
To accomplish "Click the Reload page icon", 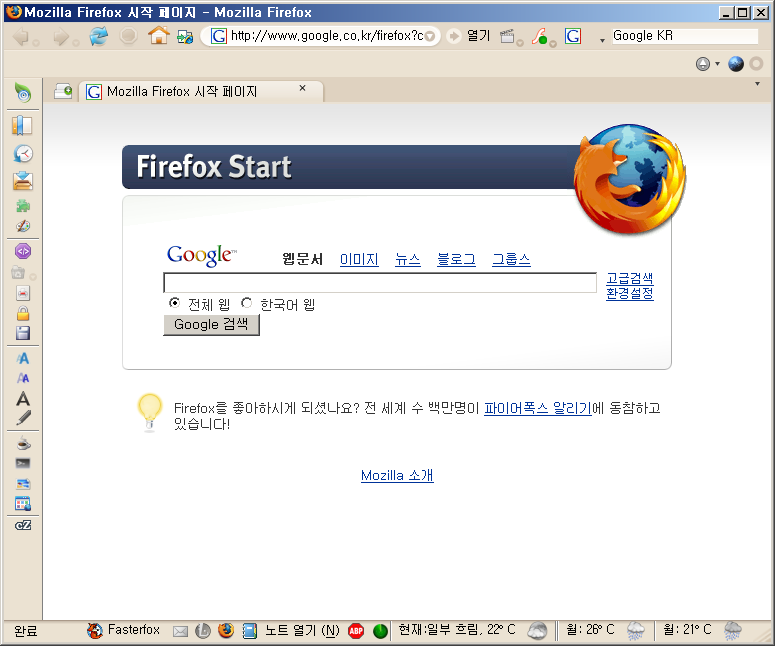I will coord(98,37).
